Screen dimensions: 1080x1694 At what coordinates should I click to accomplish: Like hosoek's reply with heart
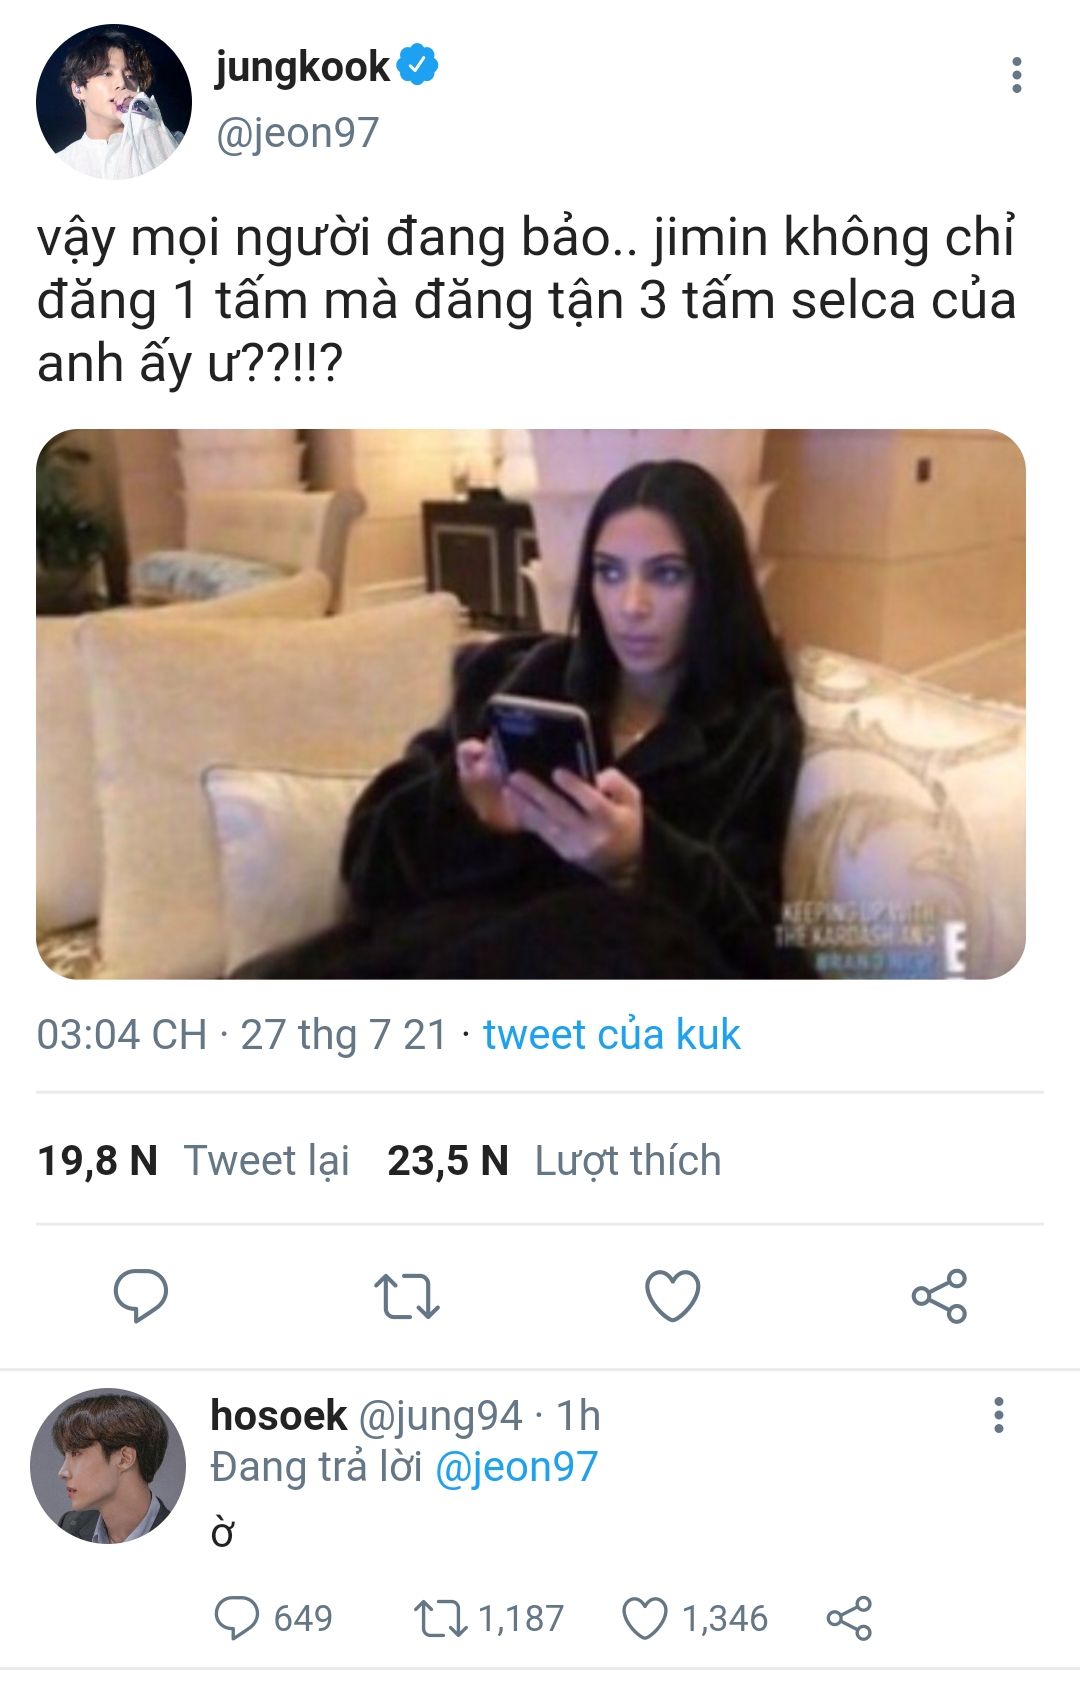[x=645, y=1618]
